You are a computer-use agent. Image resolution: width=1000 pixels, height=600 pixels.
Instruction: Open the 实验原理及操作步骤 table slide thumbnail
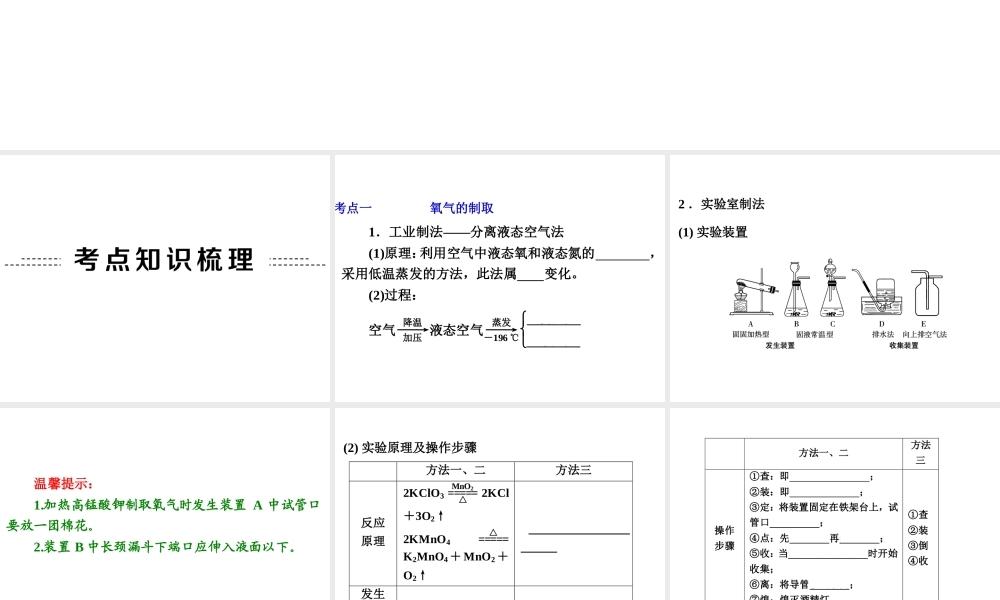(499, 504)
